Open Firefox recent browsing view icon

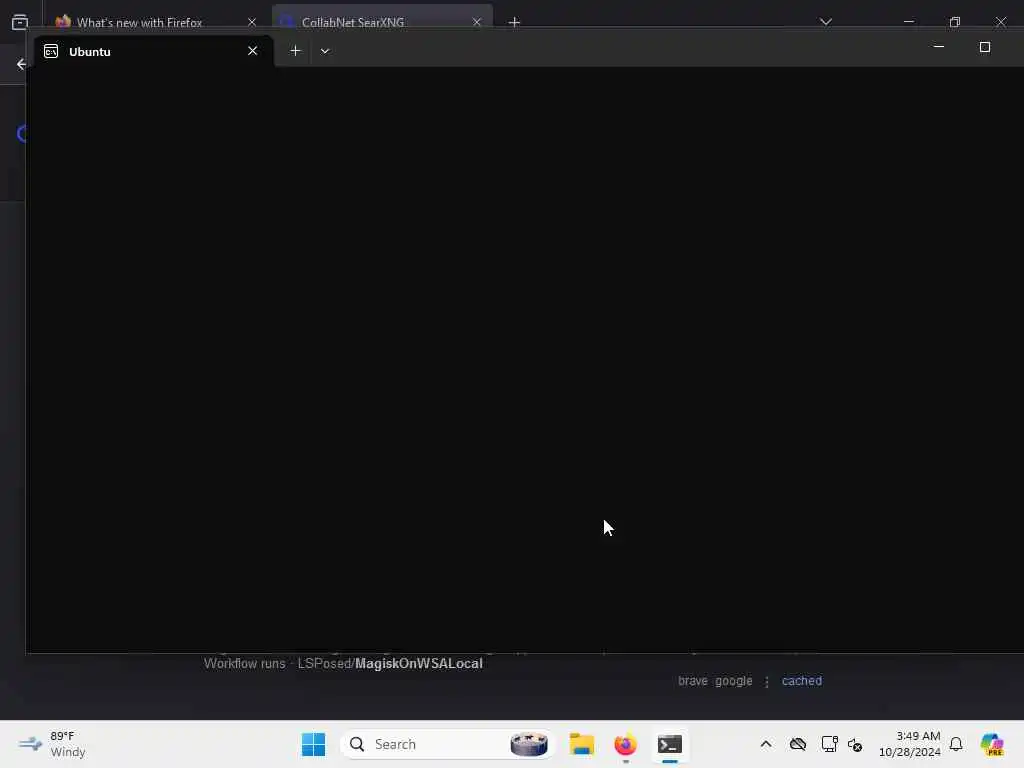pos(20,22)
